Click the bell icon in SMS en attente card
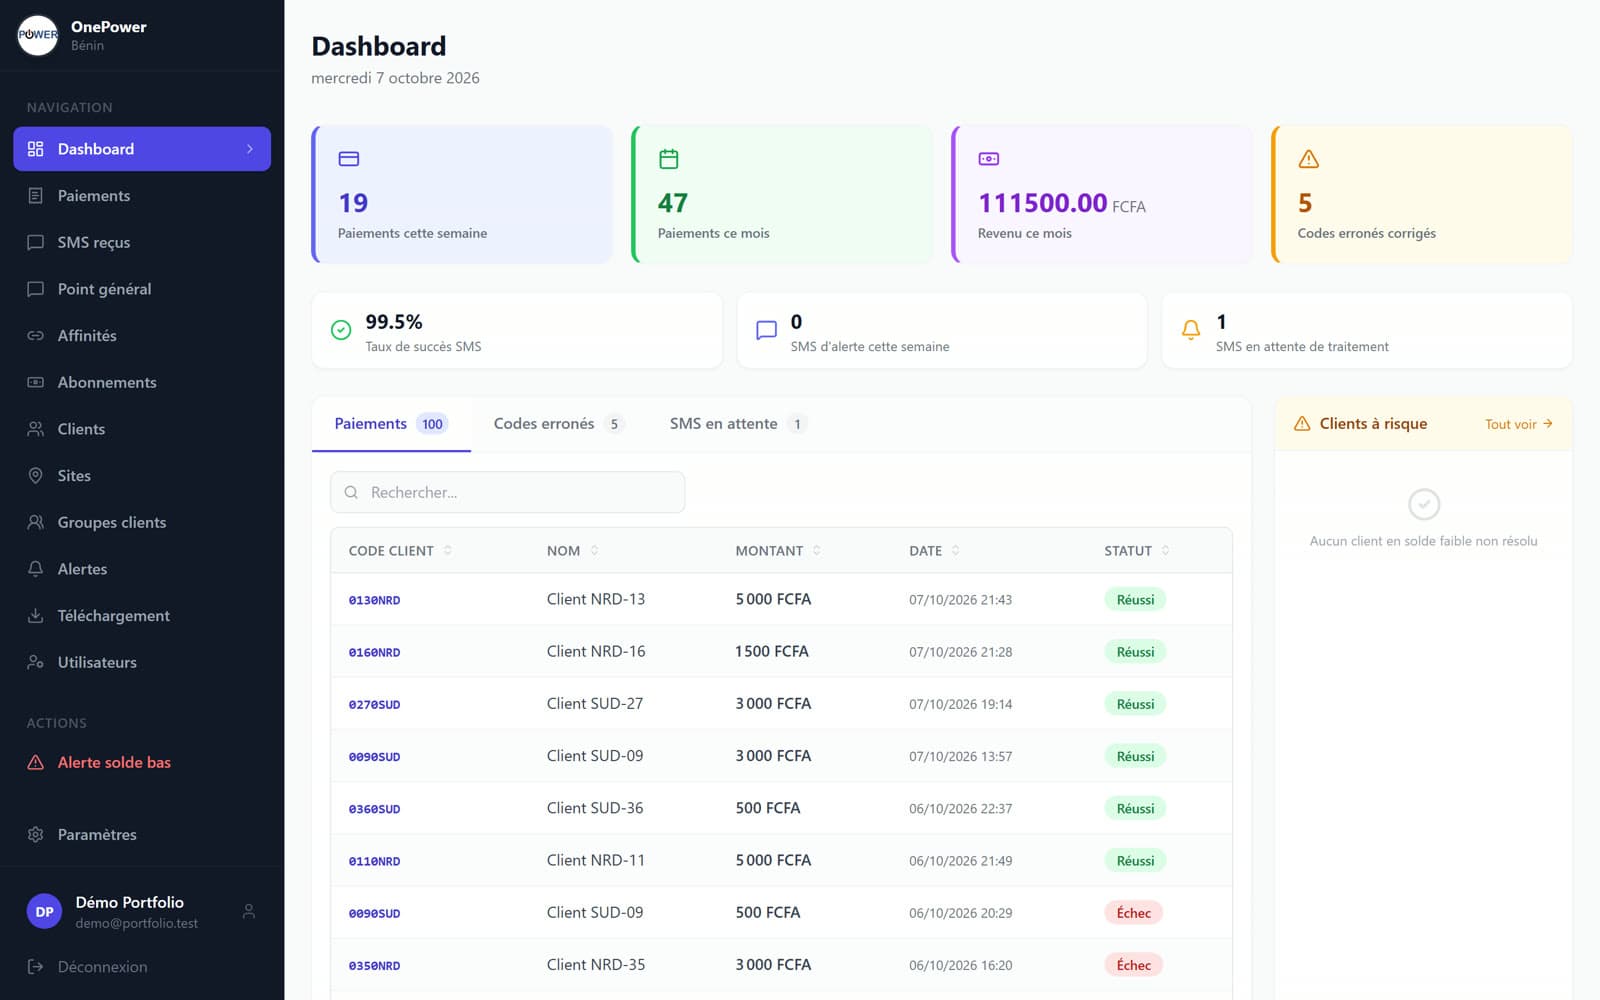Image resolution: width=1600 pixels, height=1000 pixels. pyautogui.click(x=1190, y=330)
